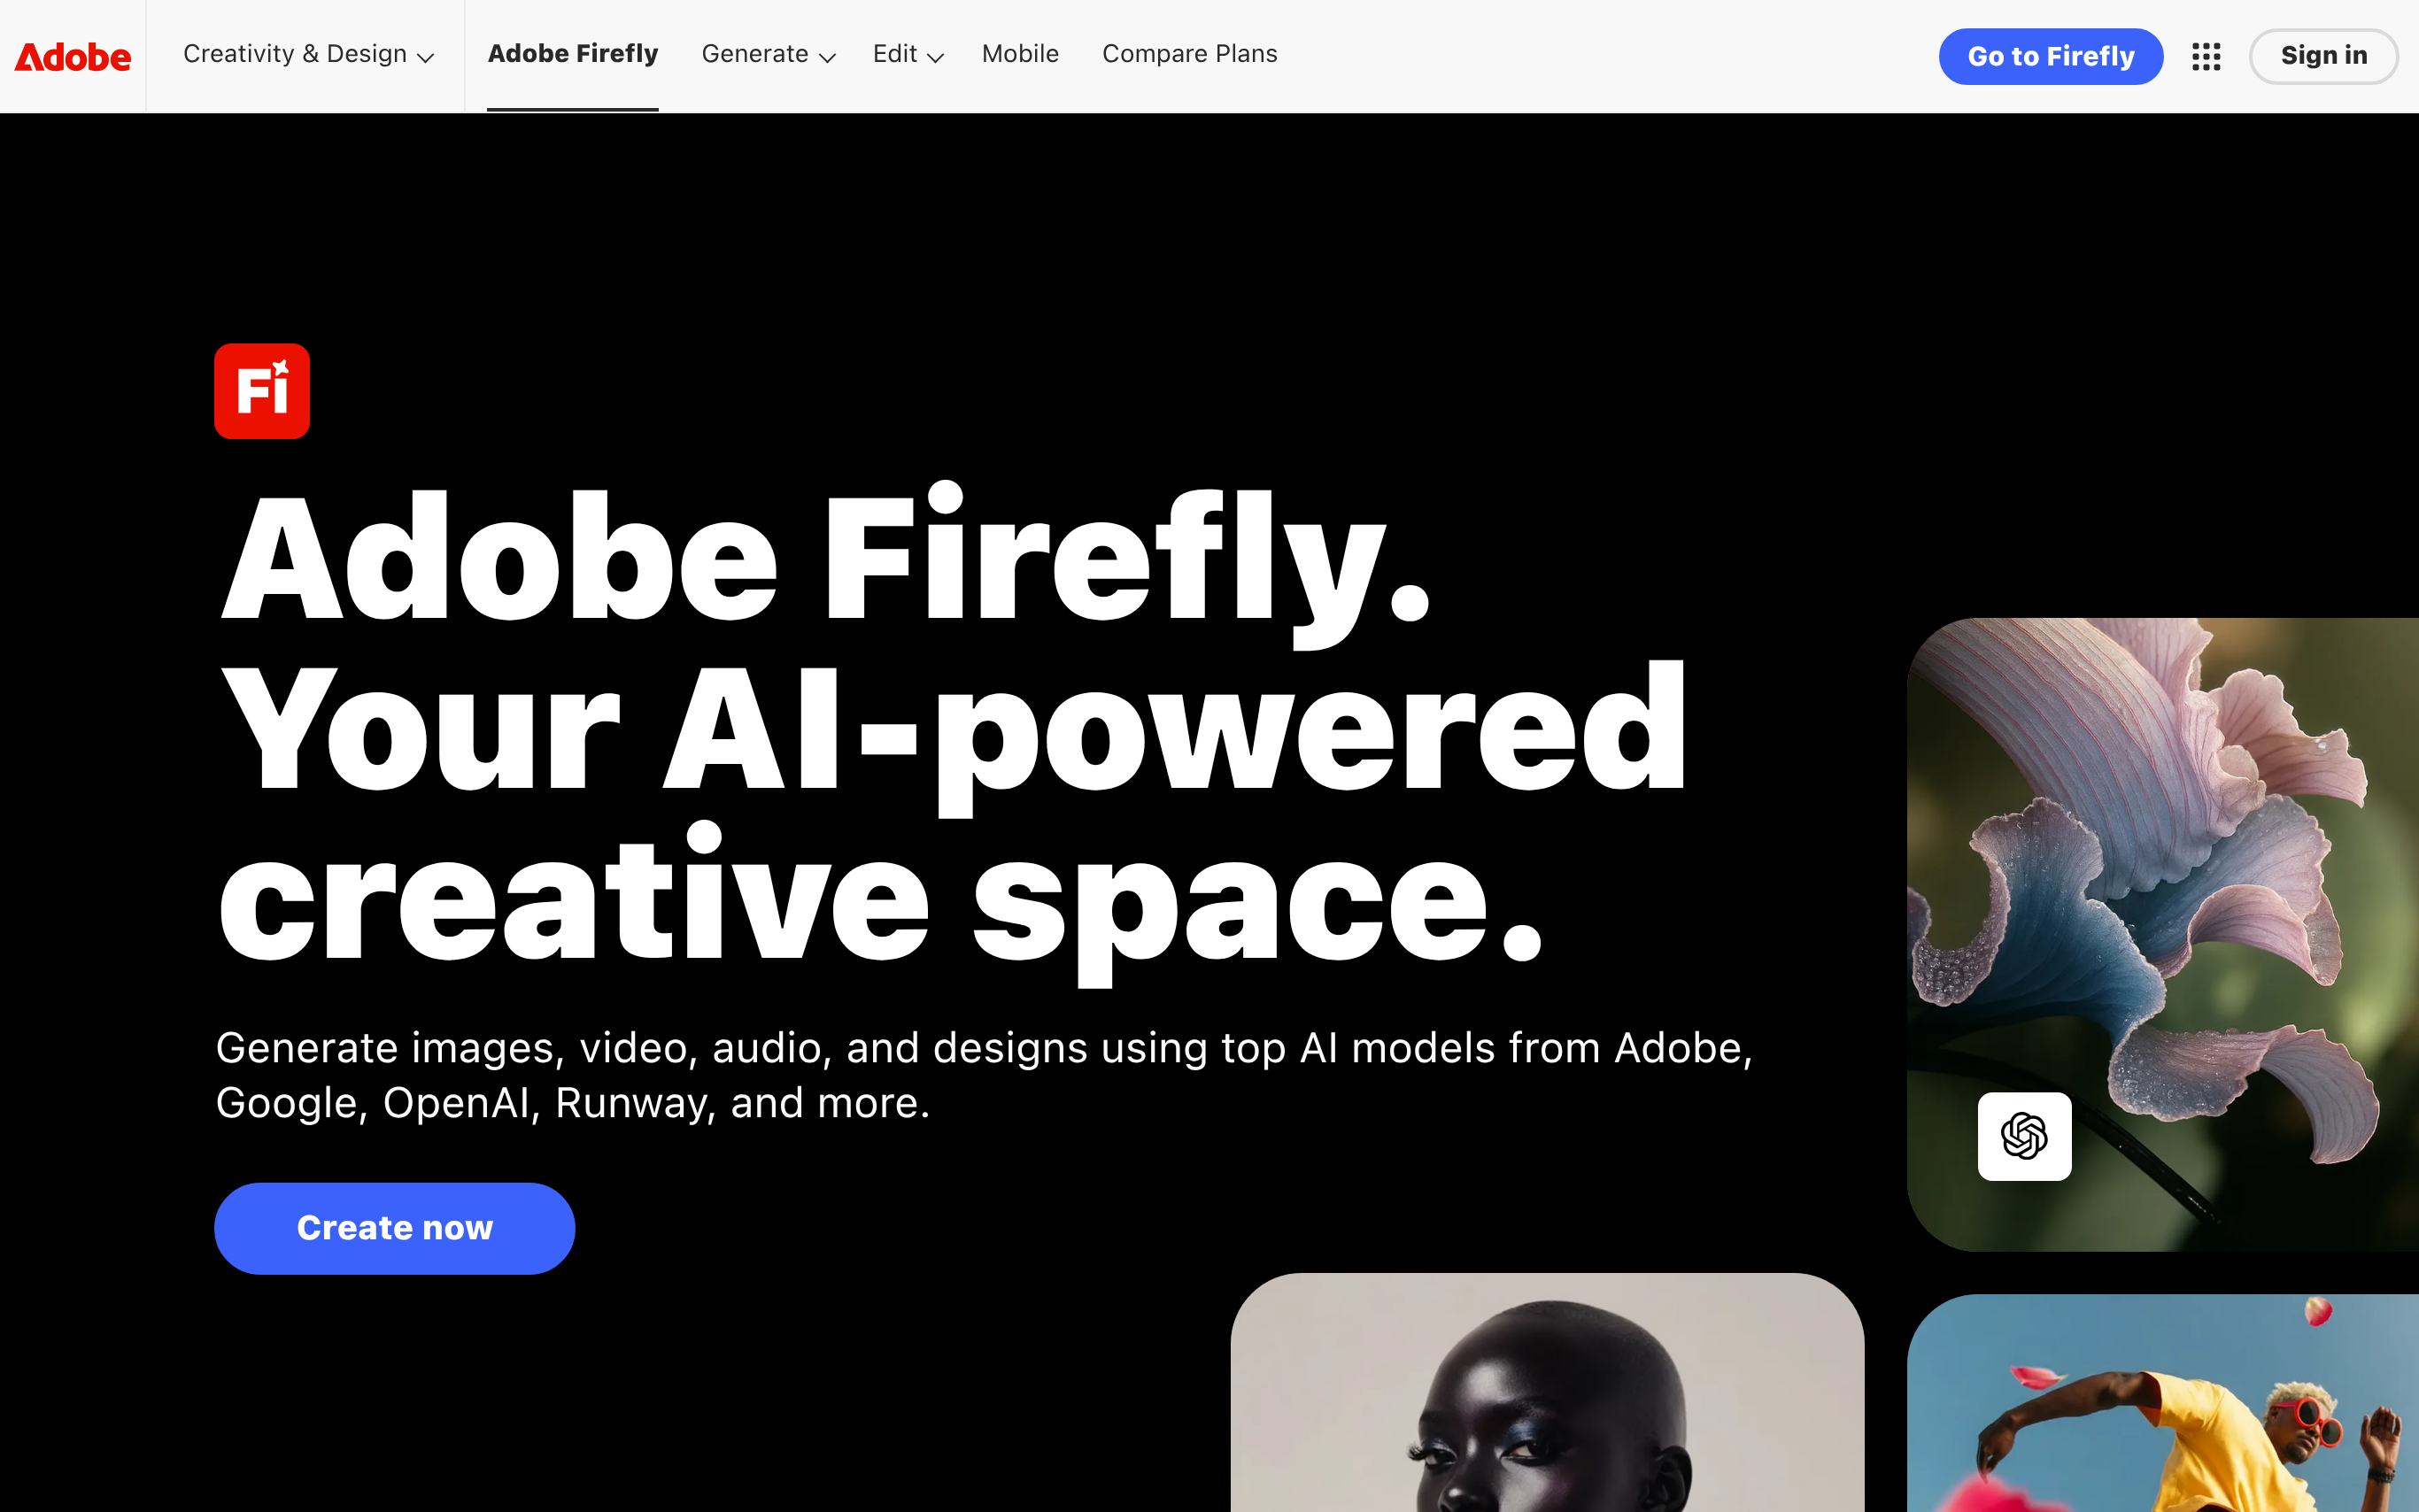The height and width of the screenshot is (1512, 2419).
Task: Click the chevron beside Creativity & Design
Action: tap(426, 57)
